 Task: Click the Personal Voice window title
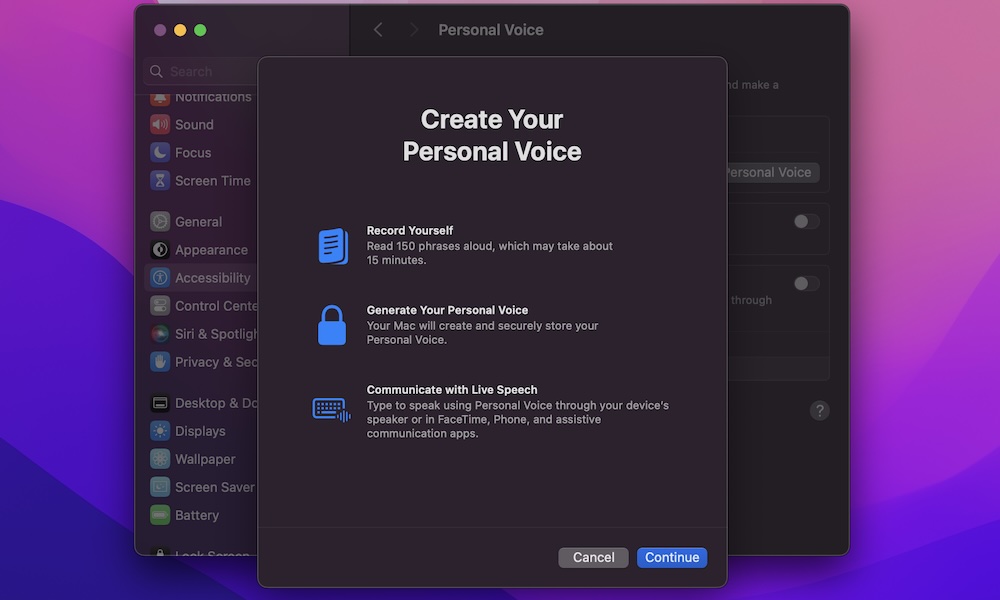(x=490, y=30)
